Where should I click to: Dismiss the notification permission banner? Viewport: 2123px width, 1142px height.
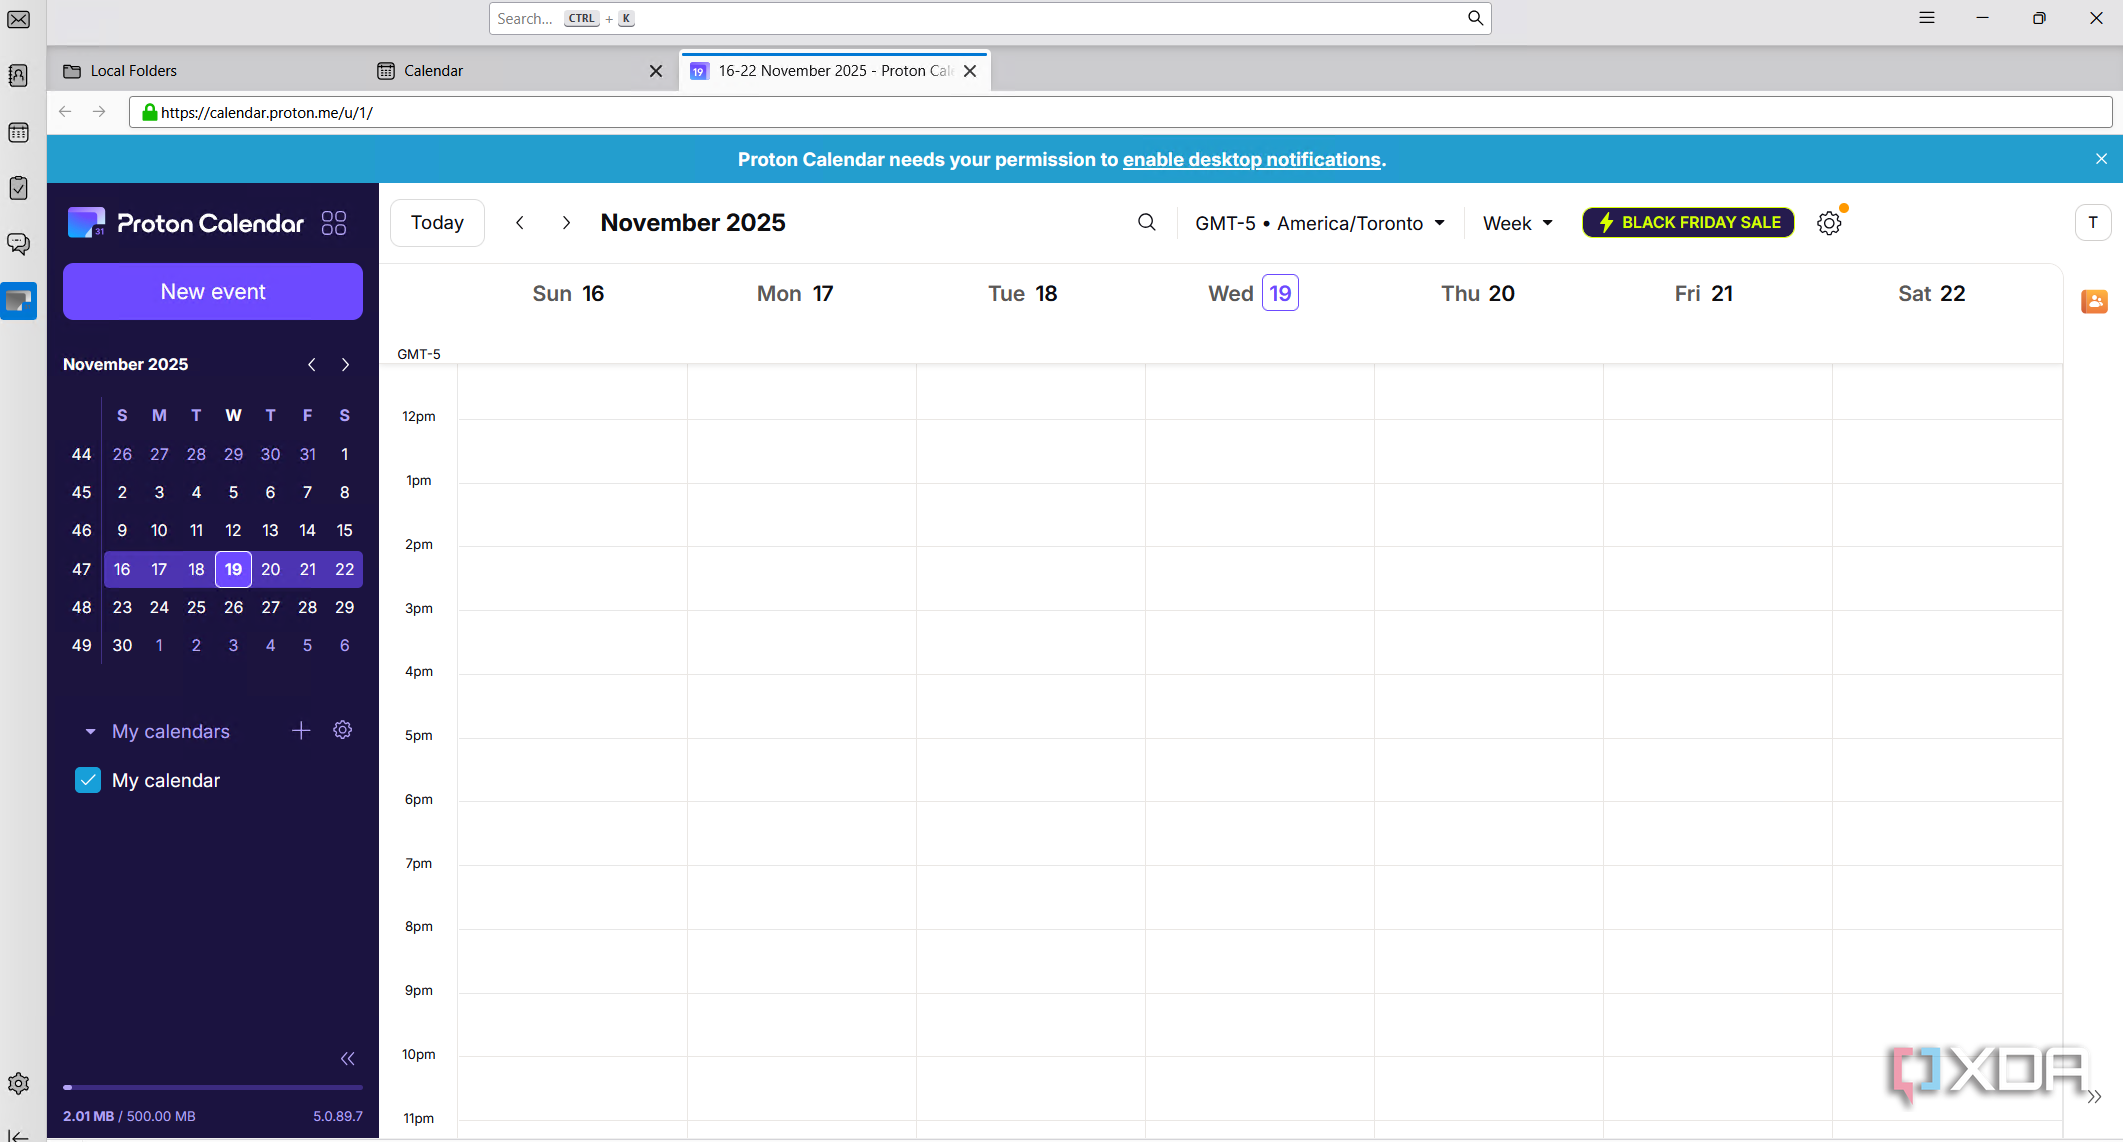[x=2101, y=159]
